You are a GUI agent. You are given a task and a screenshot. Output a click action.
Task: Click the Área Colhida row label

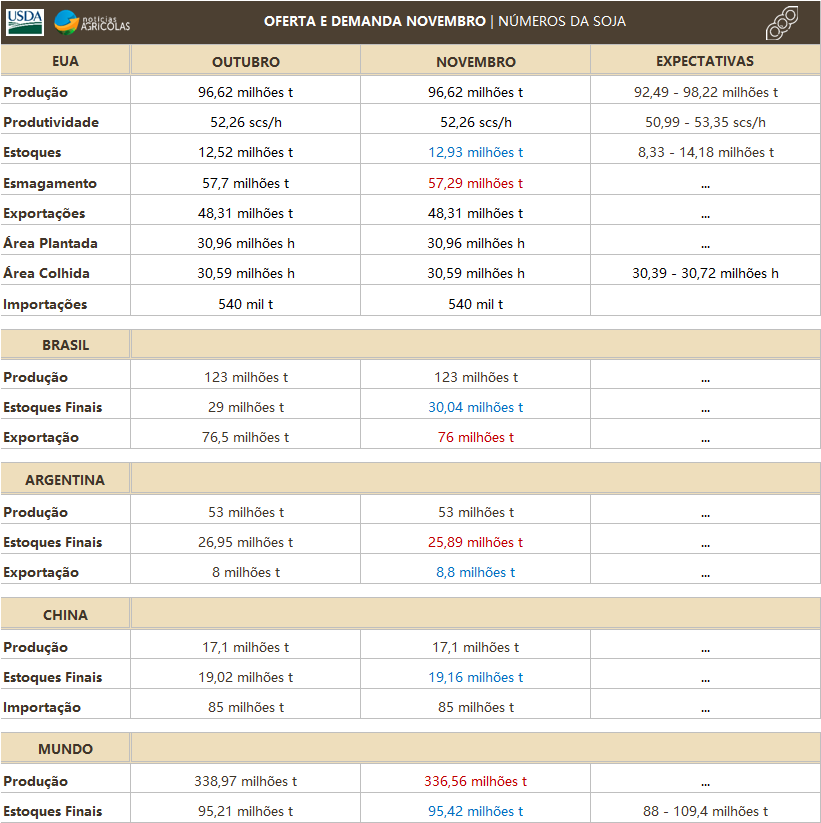coord(46,273)
